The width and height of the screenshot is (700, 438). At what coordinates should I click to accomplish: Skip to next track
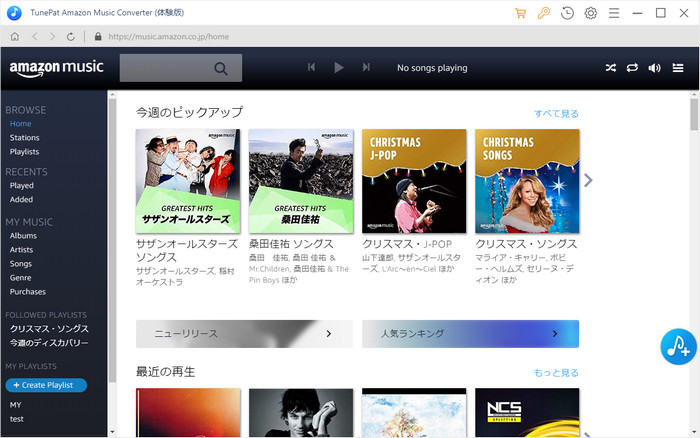tap(366, 67)
